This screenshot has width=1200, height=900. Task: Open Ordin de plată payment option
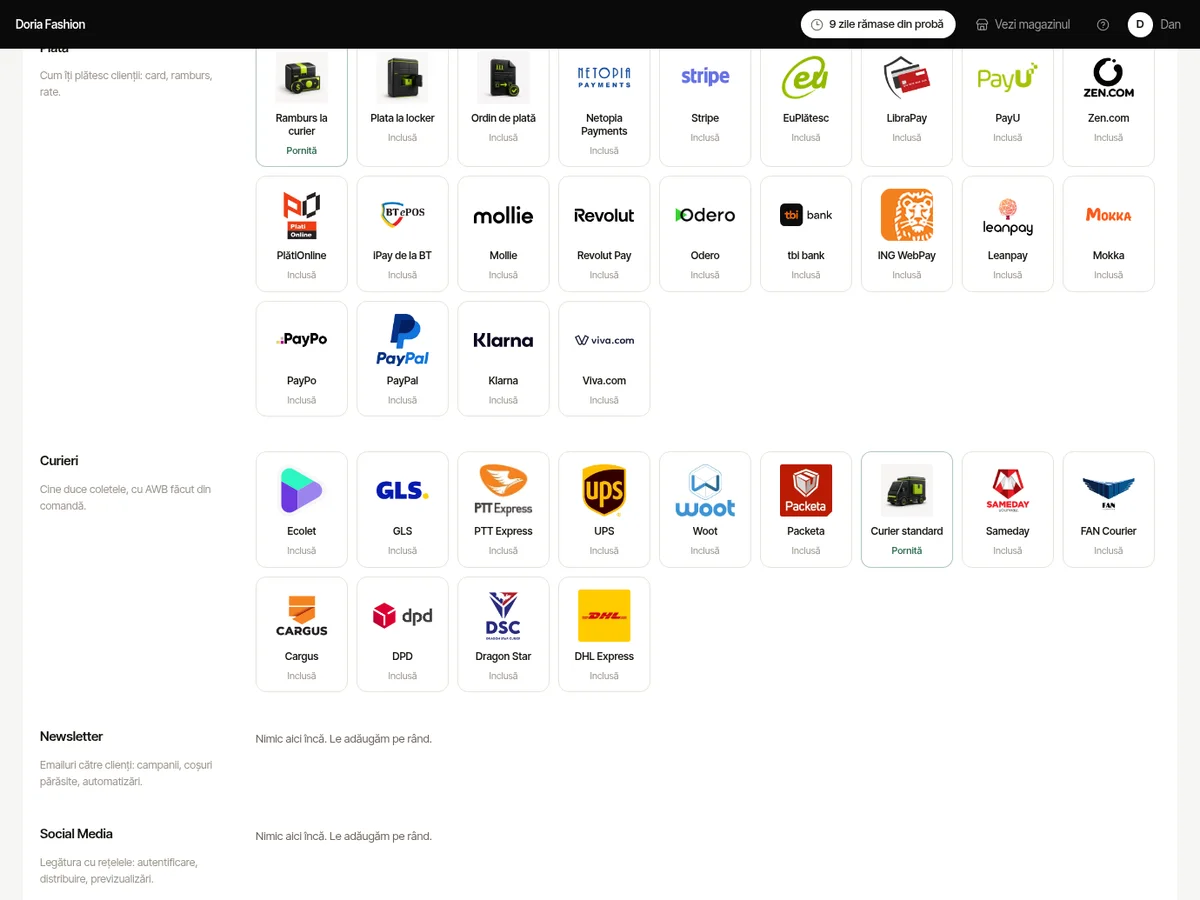pos(503,108)
